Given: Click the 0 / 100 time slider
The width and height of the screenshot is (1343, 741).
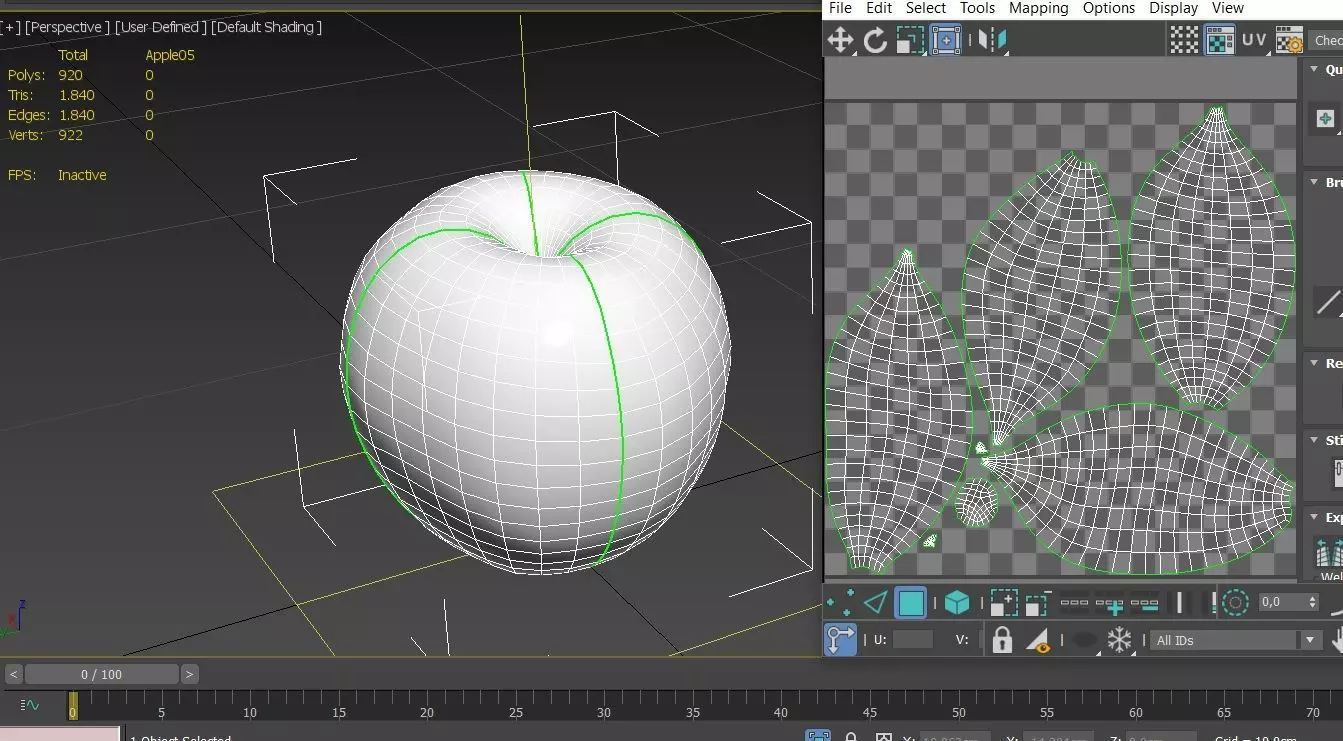Looking at the screenshot, I should tap(101, 674).
